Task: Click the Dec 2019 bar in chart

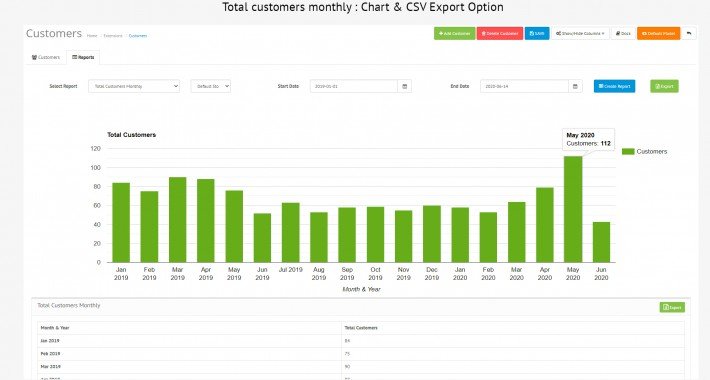Action: pyautogui.click(x=432, y=234)
